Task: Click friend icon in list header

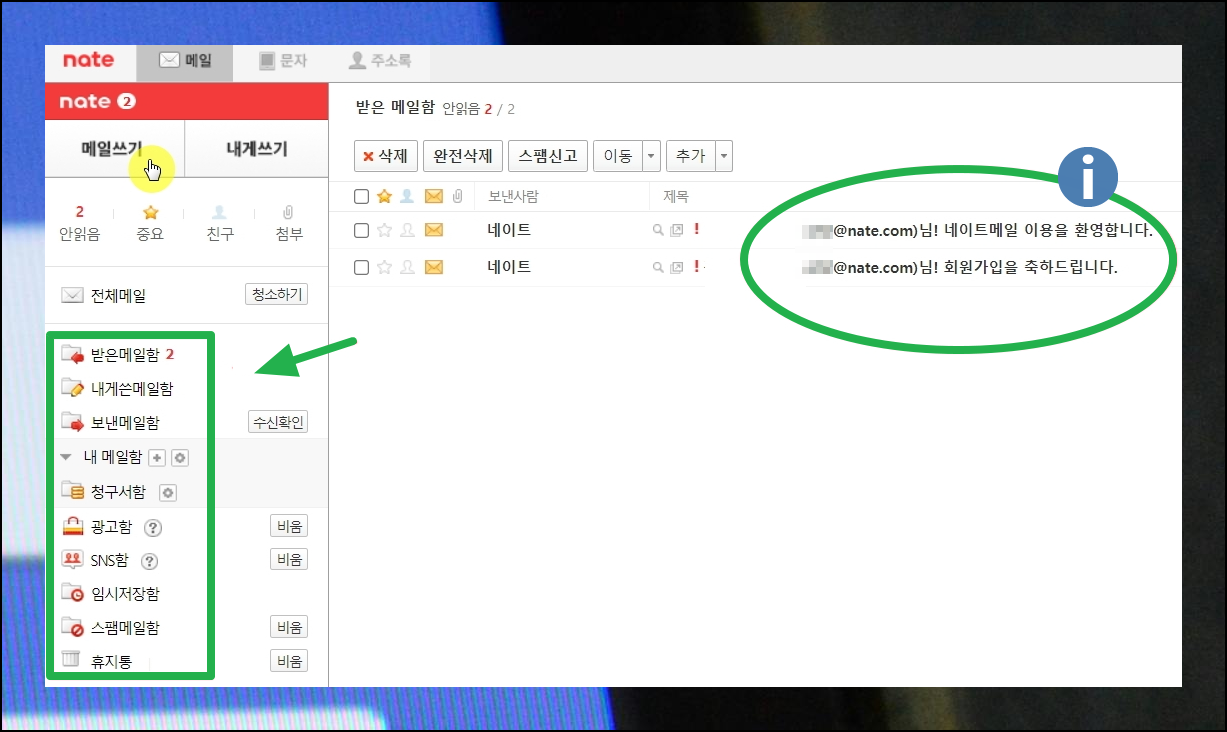Action: [x=408, y=196]
